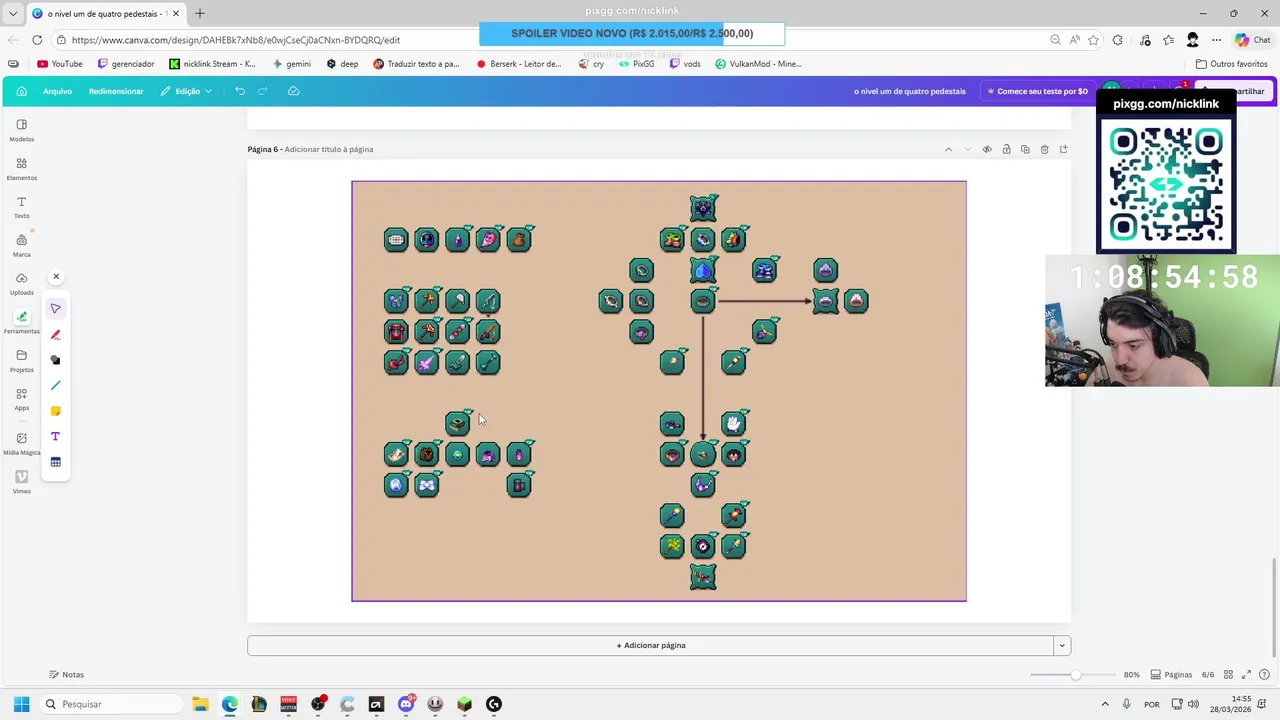Open the 'Outros favoritos' bookmarks folder

coord(1231,64)
